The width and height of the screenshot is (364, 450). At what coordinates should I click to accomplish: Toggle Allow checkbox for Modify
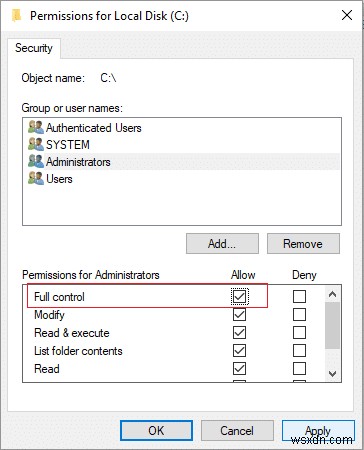[239, 314]
